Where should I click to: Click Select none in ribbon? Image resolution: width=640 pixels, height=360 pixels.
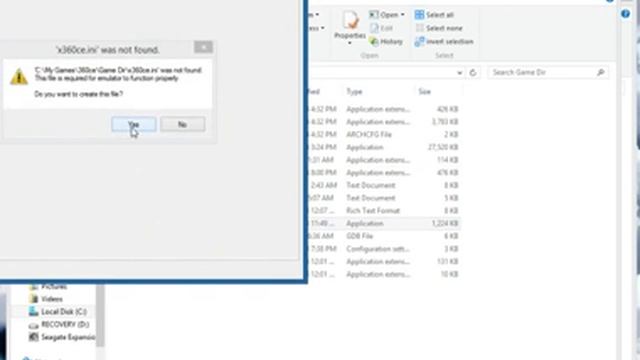[439, 28]
